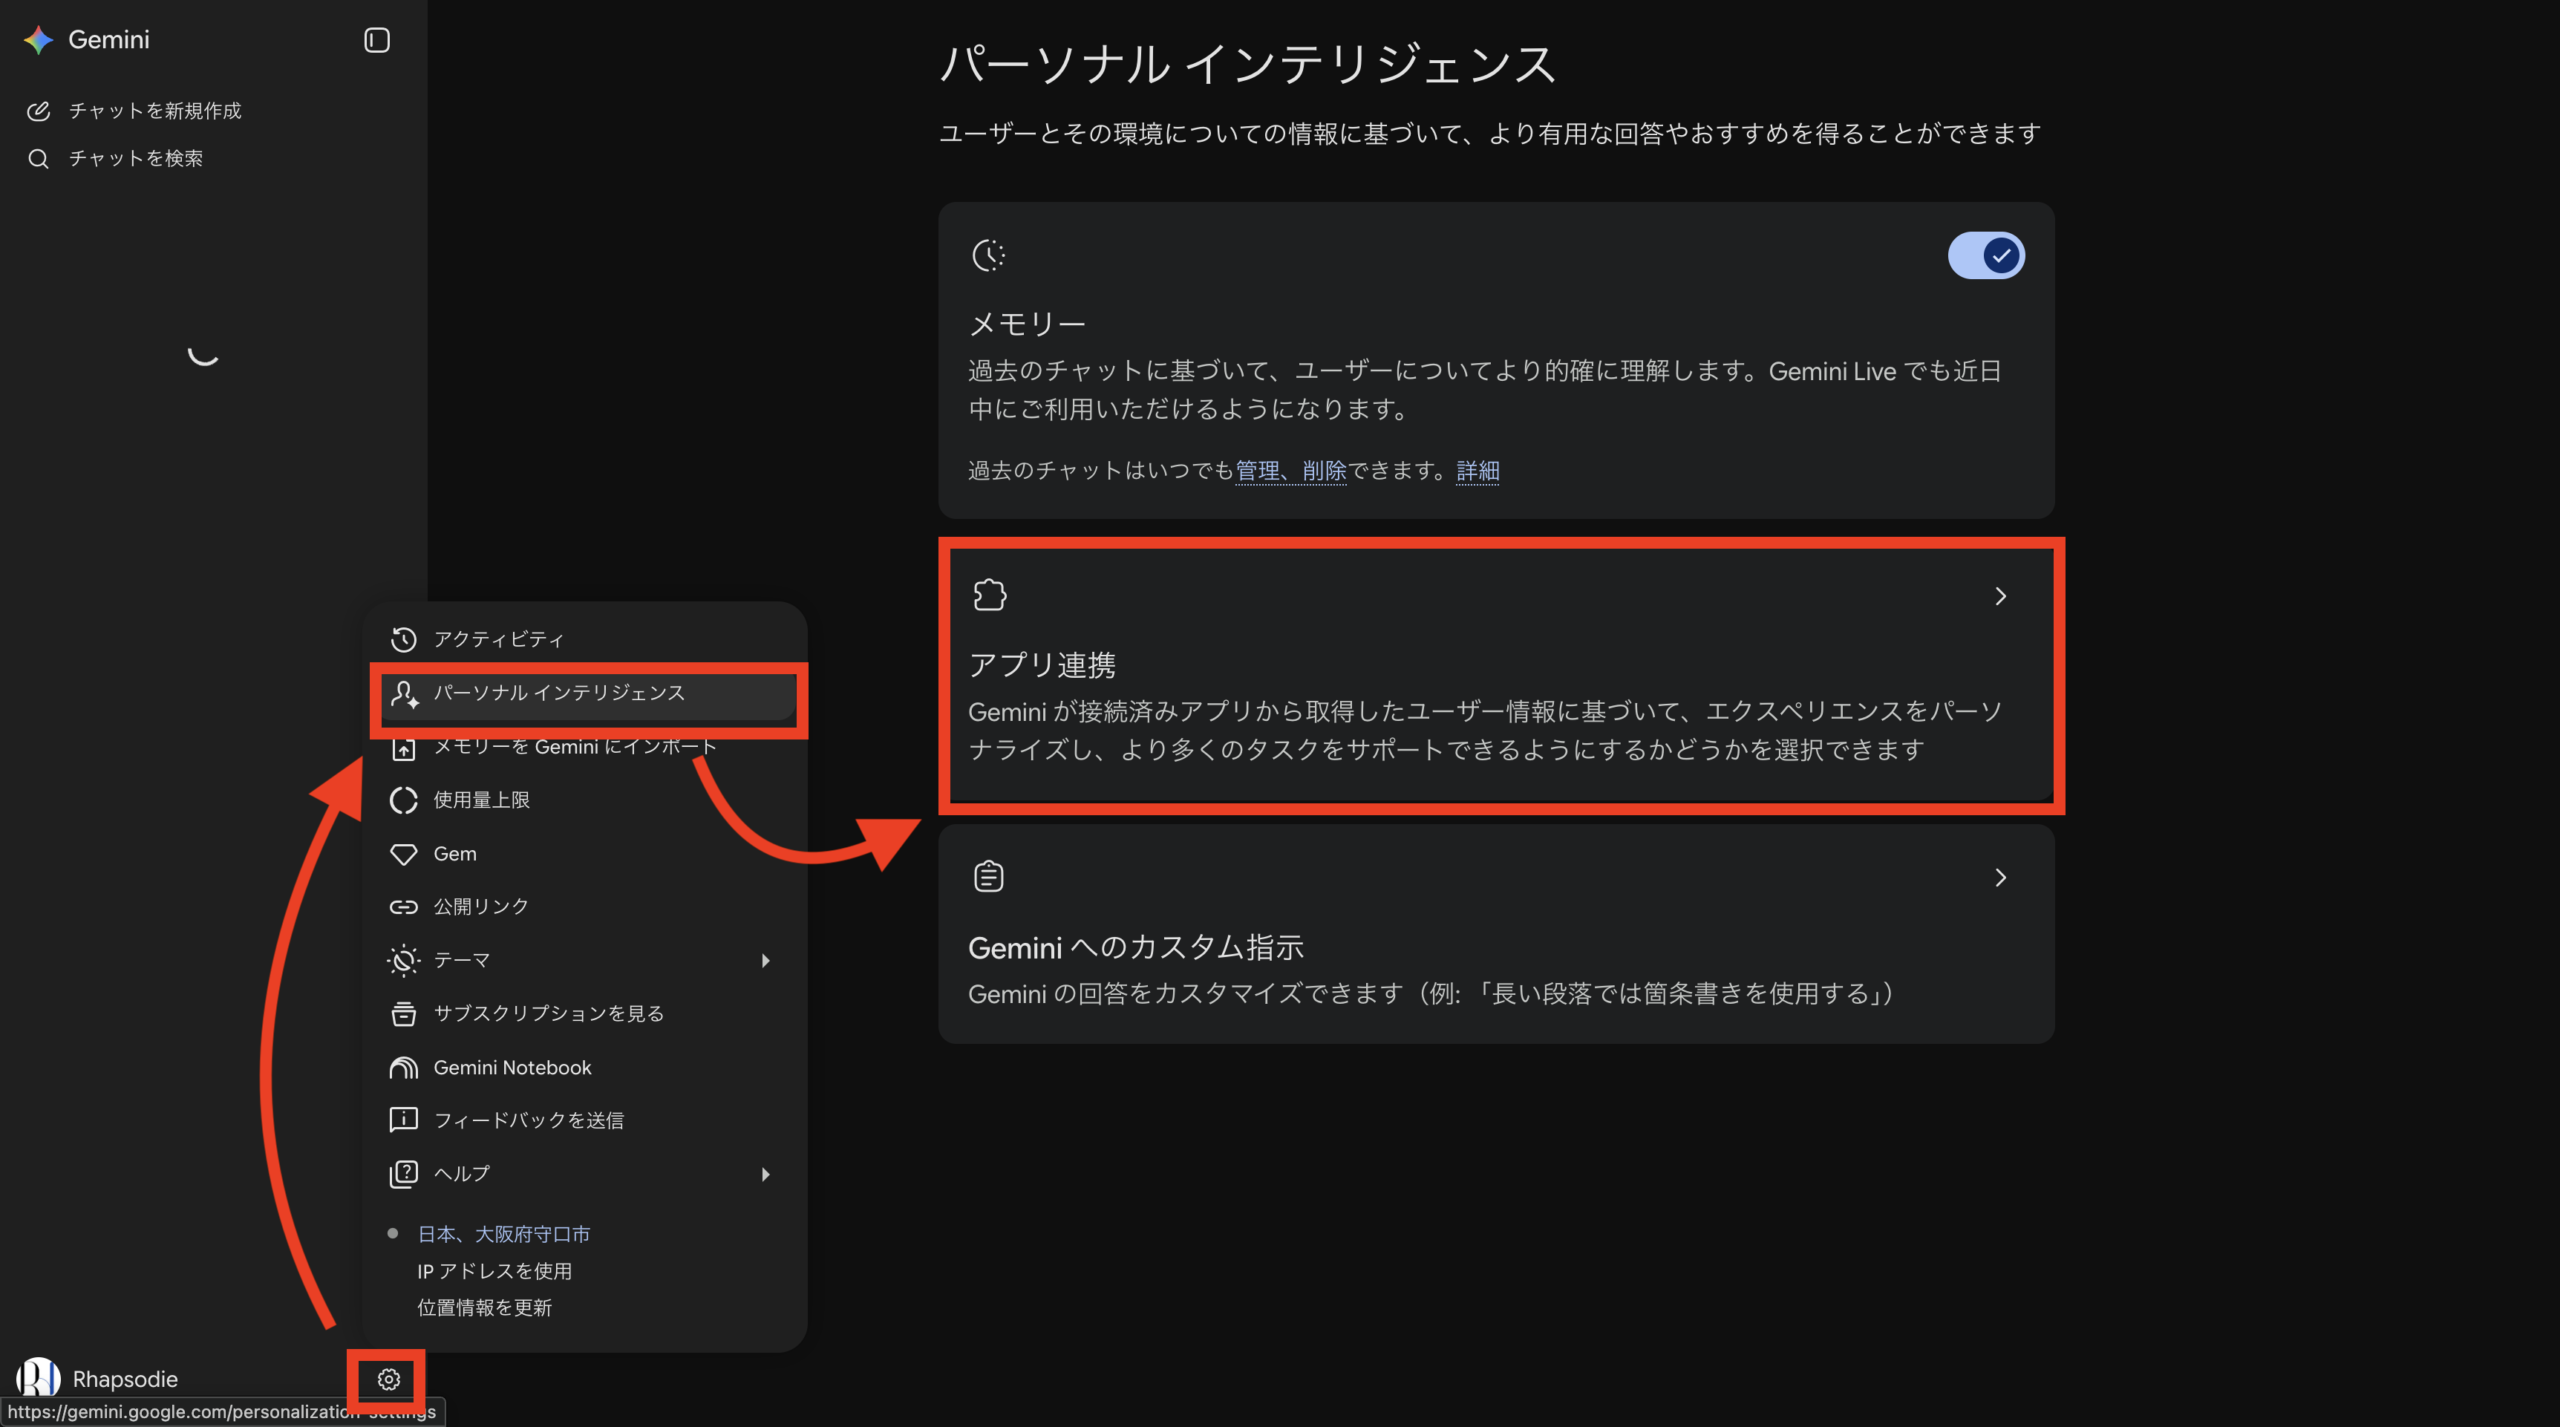Screen dimensions: 2560x1427
Task: Click the アクティビティ history icon
Action: point(404,639)
